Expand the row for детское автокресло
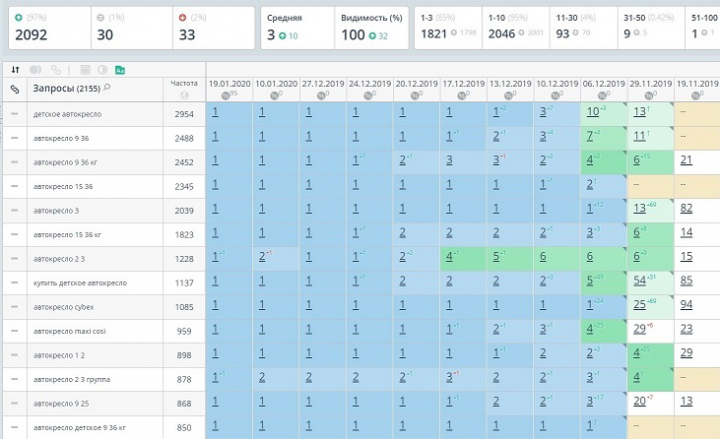This screenshot has height=439, width=720. click(15, 115)
